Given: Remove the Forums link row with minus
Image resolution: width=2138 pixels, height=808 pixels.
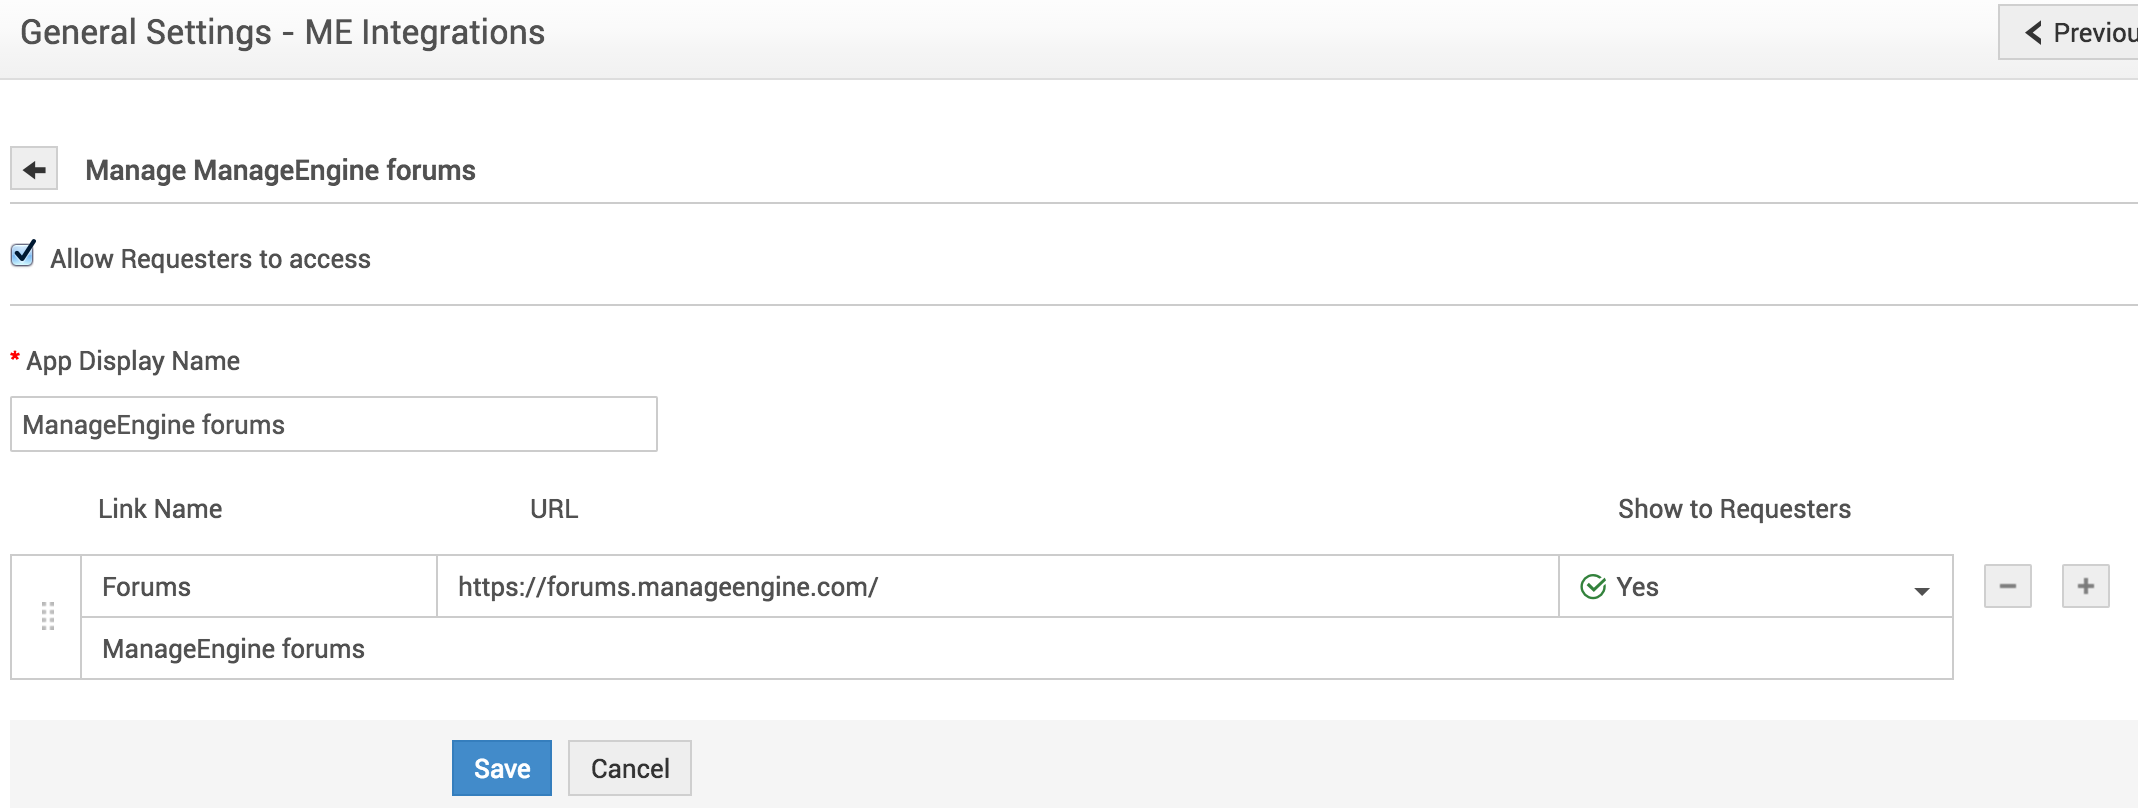Looking at the screenshot, I should pyautogui.click(x=2007, y=586).
